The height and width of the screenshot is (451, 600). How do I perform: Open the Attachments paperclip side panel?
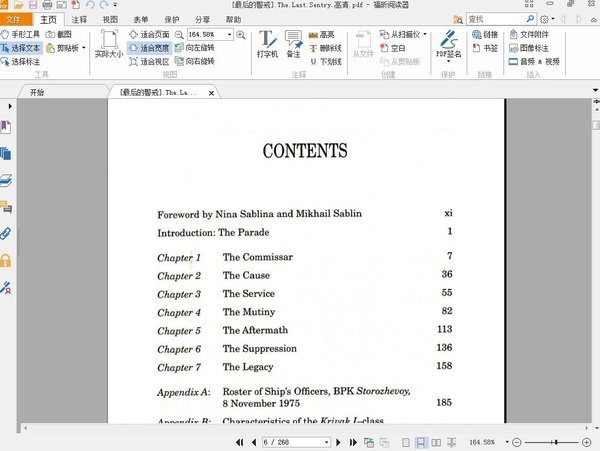pyautogui.click(x=6, y=233)
